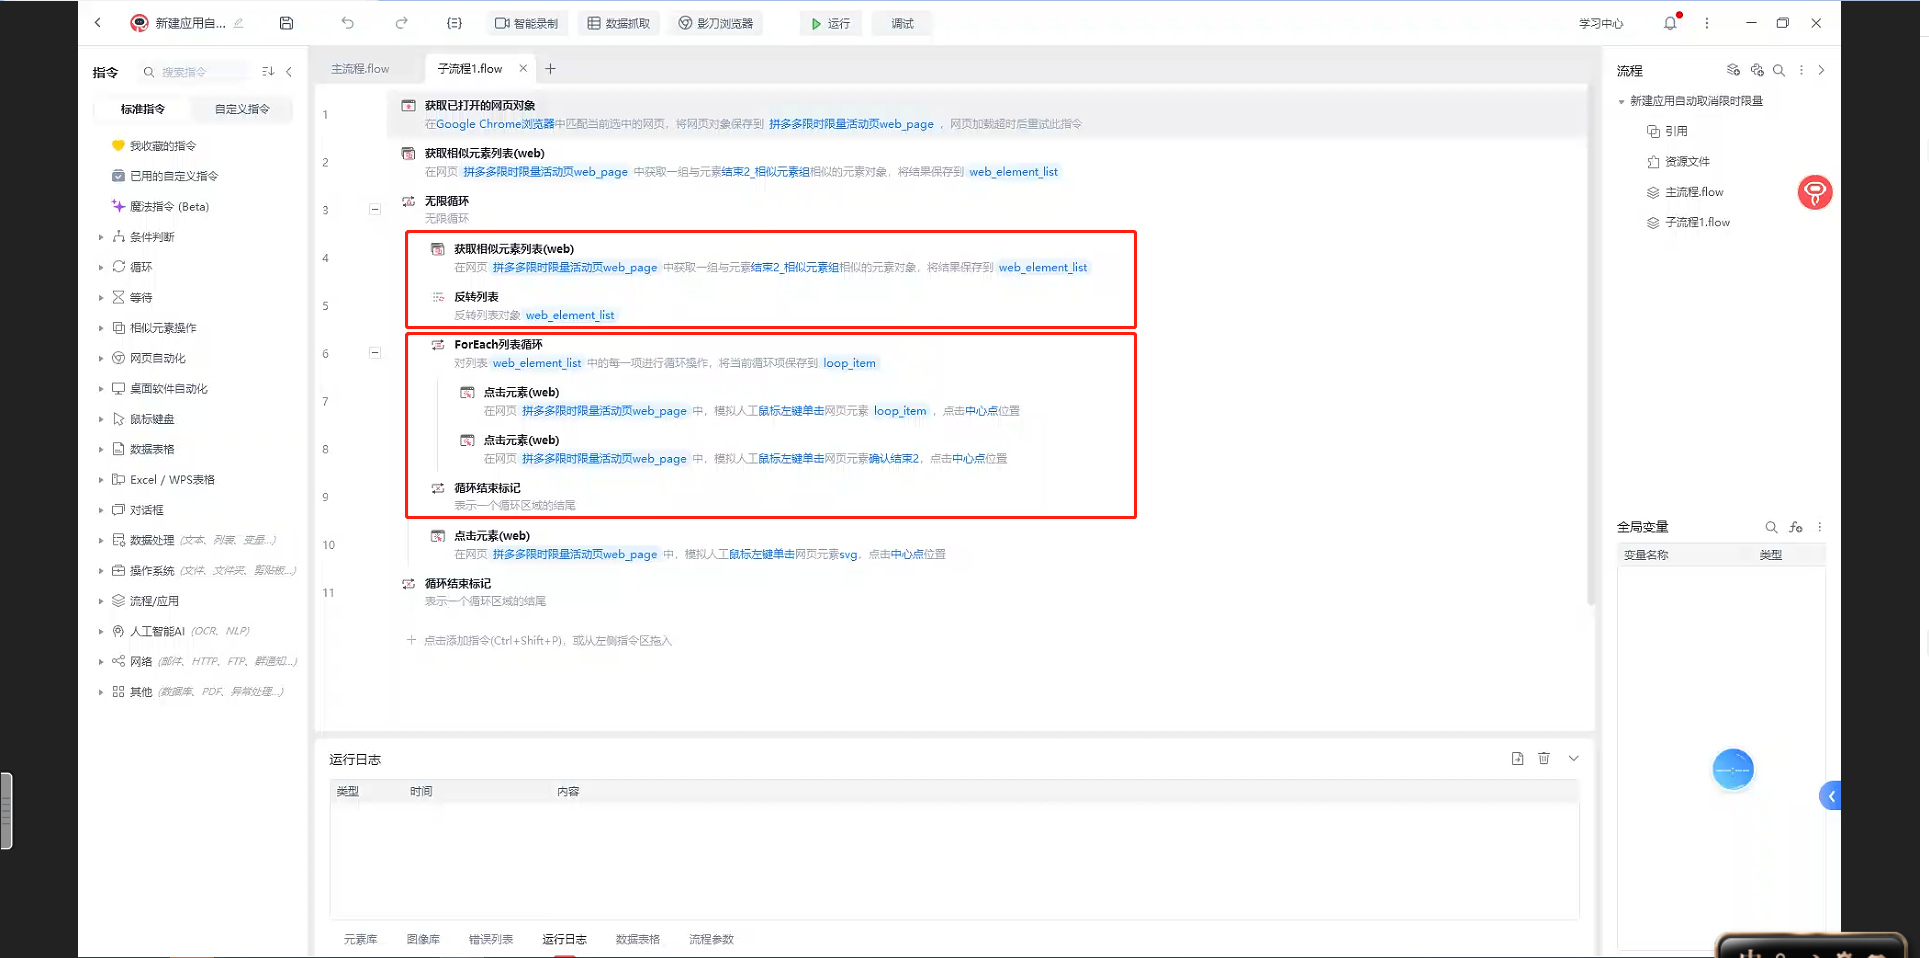Close the 子流程1.flow tab
The width and height of the screenshot is (1929, 958).
point(522,68)
